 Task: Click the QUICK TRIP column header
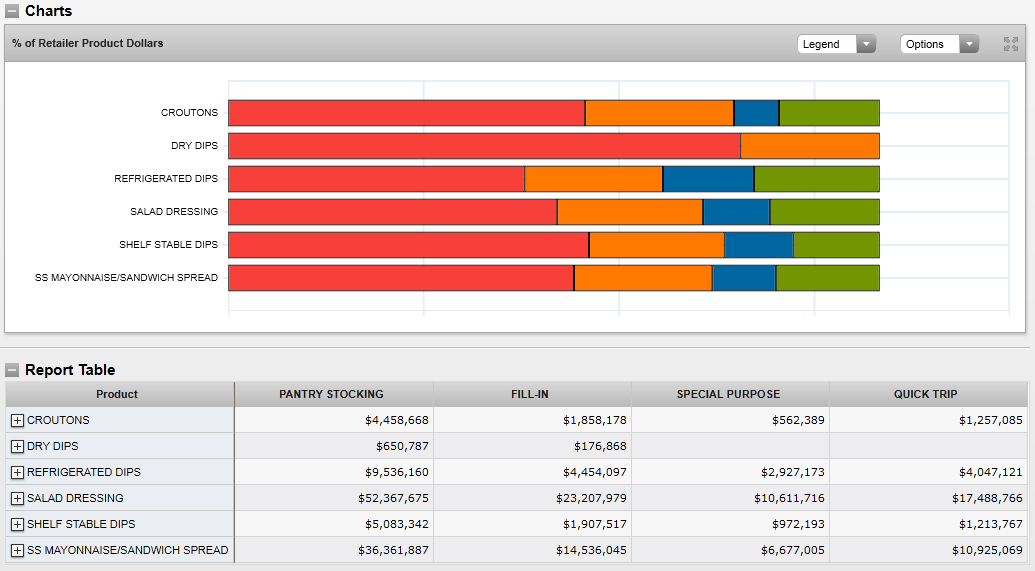[x=926, y=394]
